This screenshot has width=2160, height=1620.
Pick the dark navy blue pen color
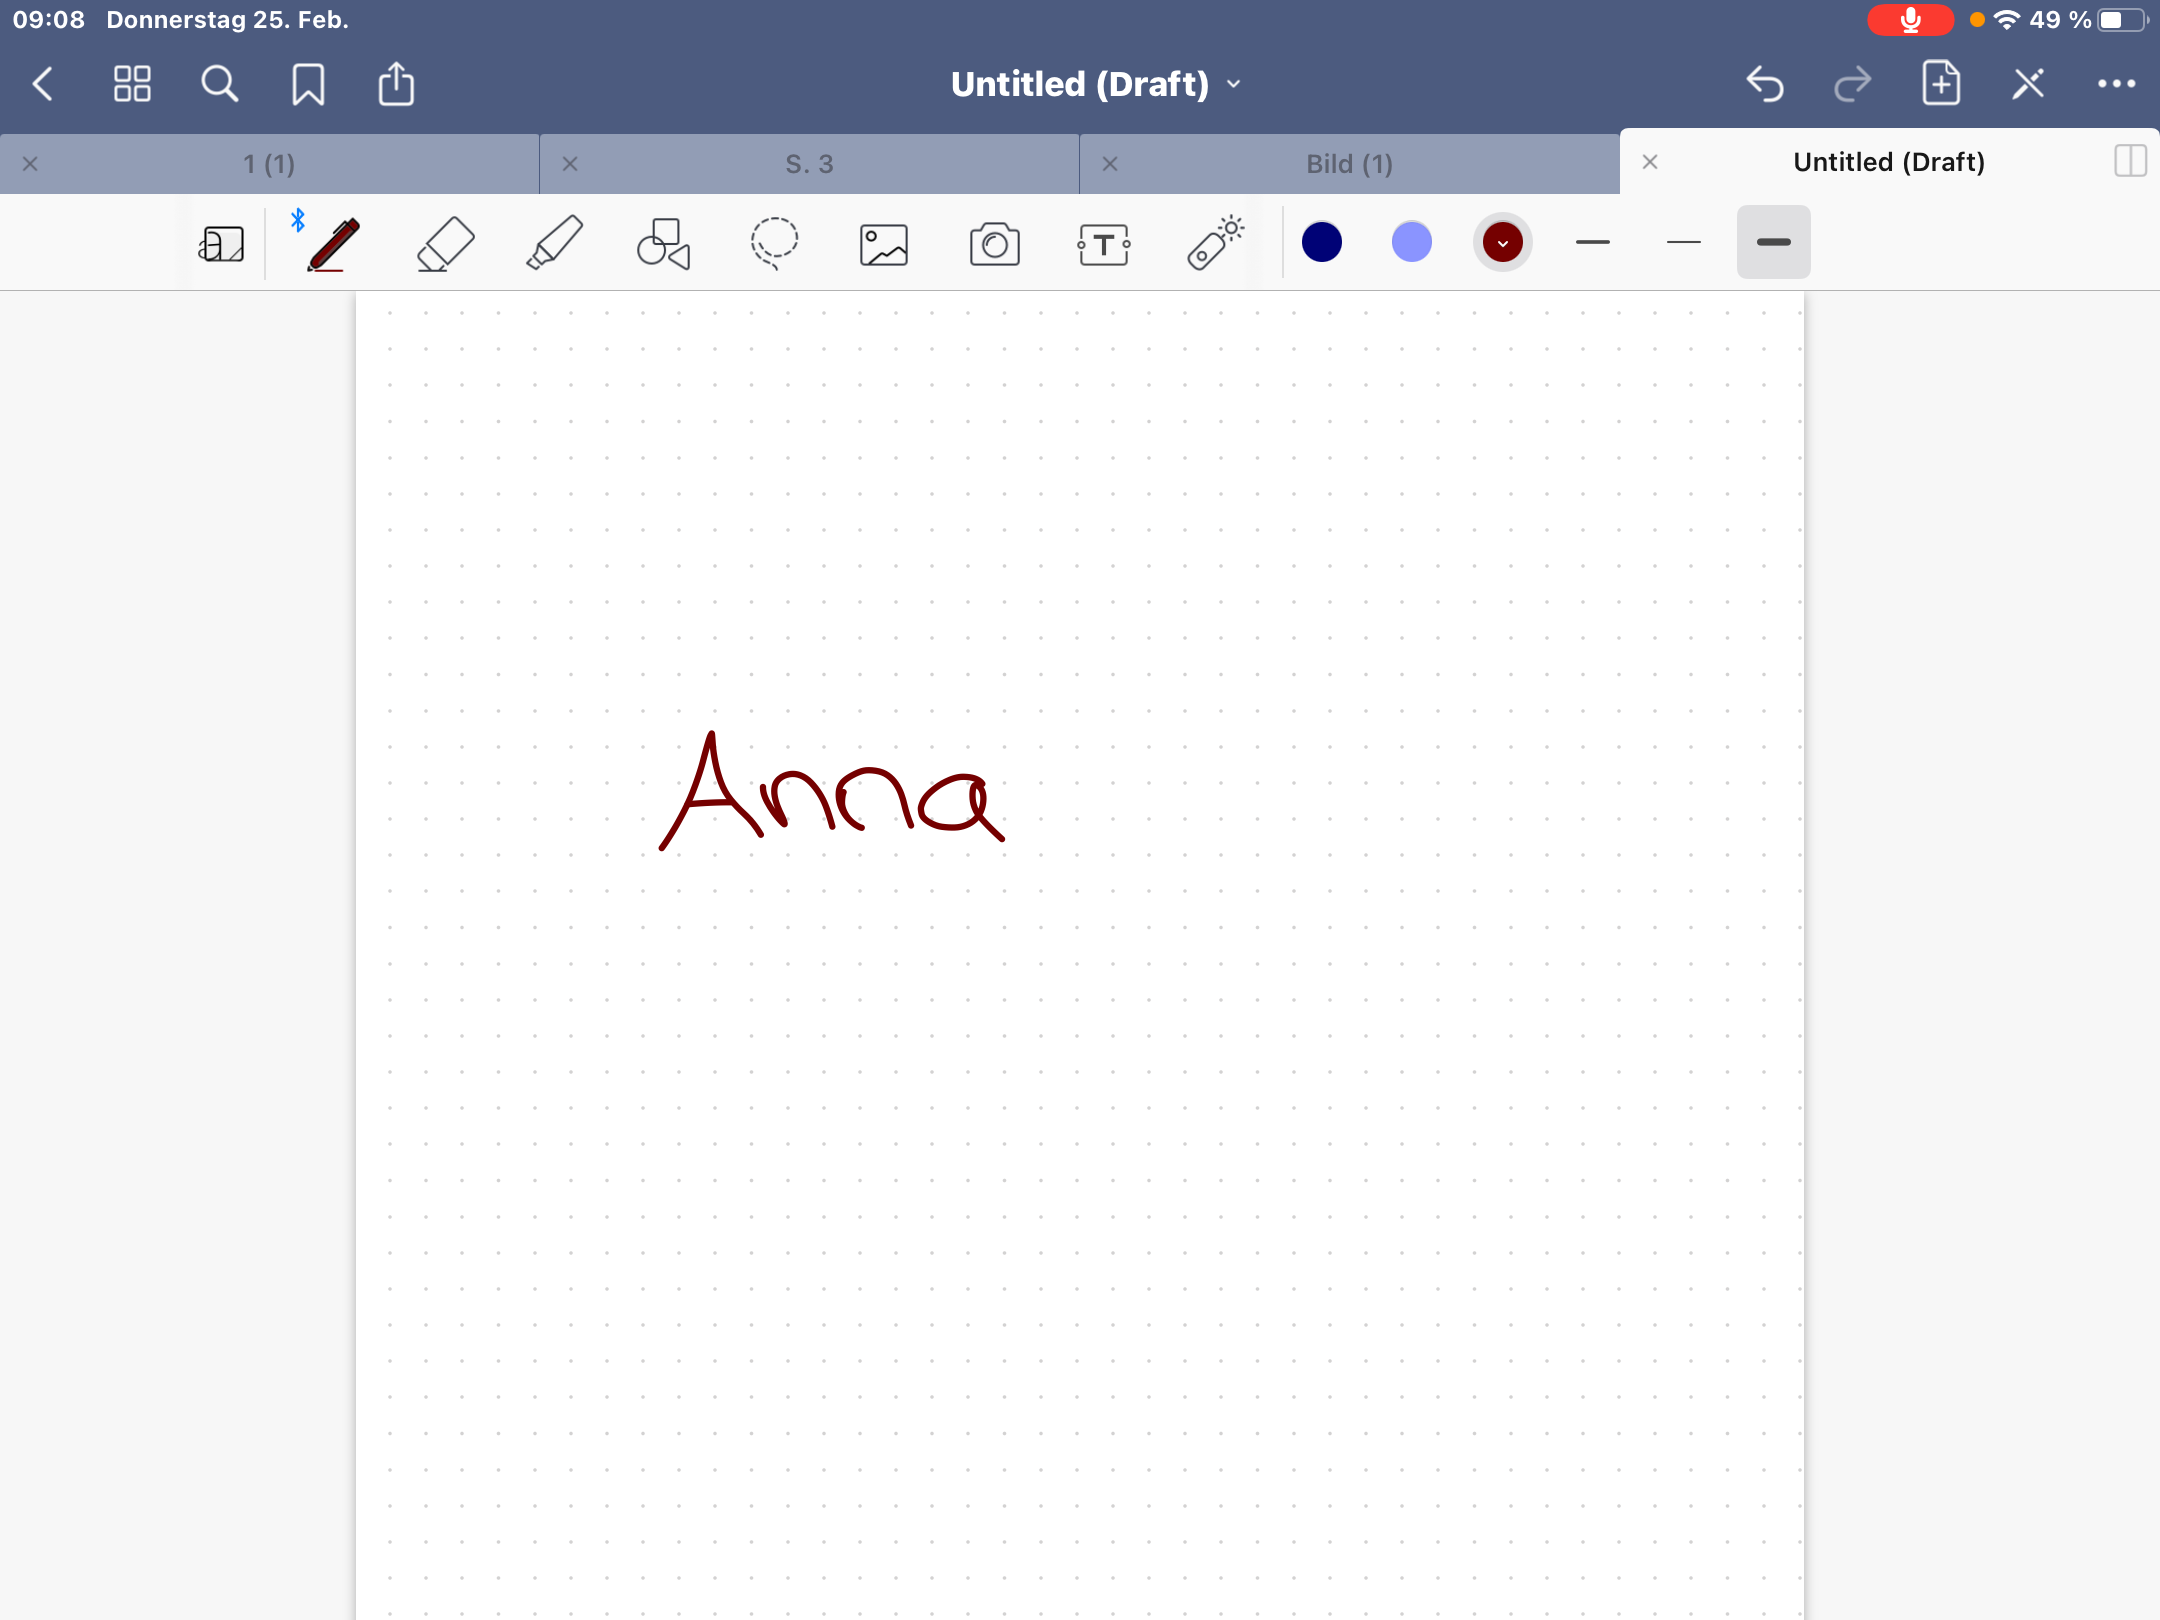click(1322, 242)
